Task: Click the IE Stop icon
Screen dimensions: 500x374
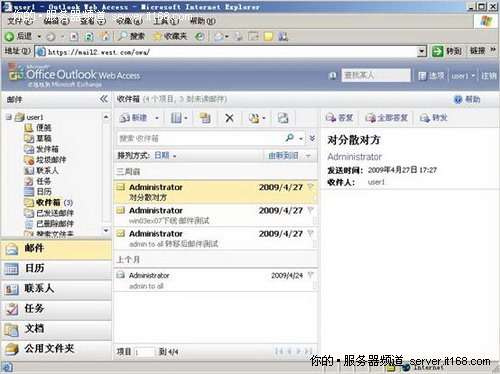Action: (x=74, y=36)
